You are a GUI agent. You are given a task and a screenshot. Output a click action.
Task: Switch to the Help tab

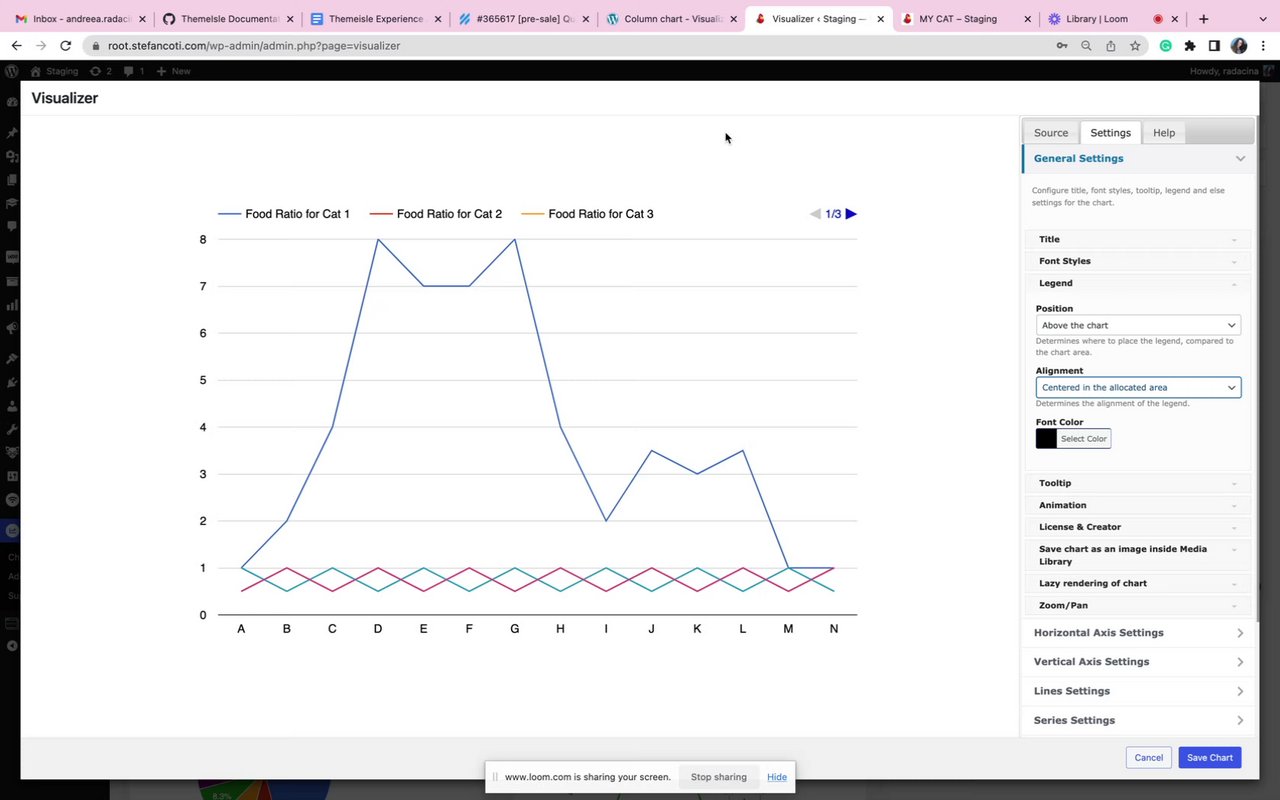pos(1164,132)
